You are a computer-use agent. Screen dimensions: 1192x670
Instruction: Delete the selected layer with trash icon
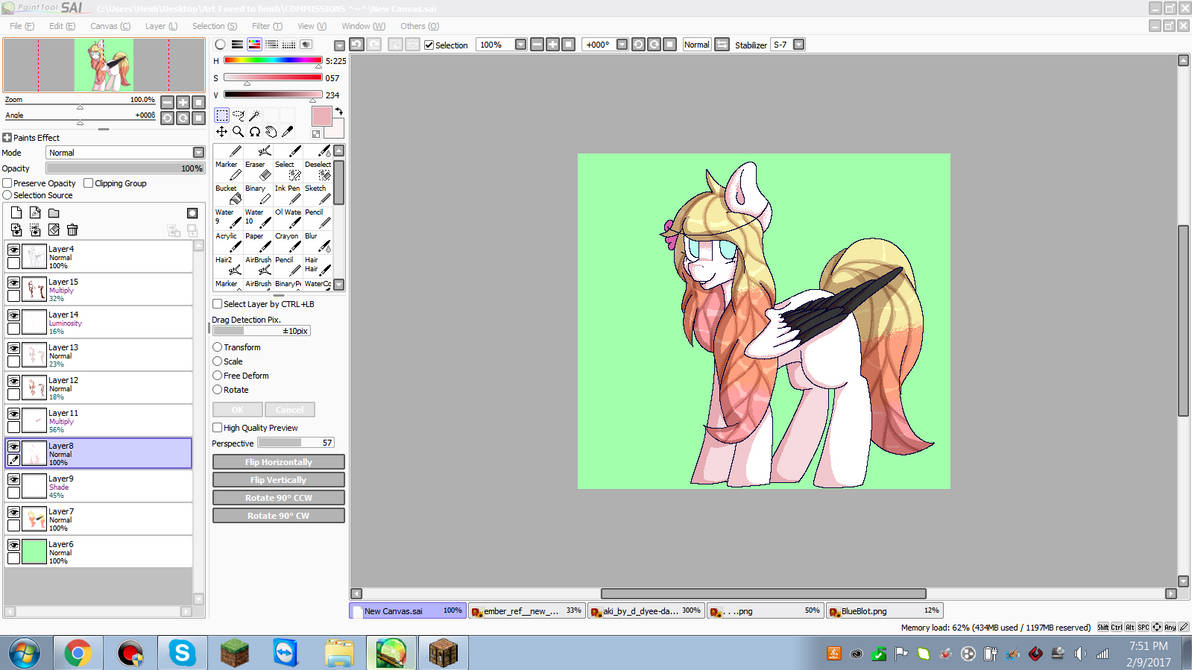[x=72, y=230]
